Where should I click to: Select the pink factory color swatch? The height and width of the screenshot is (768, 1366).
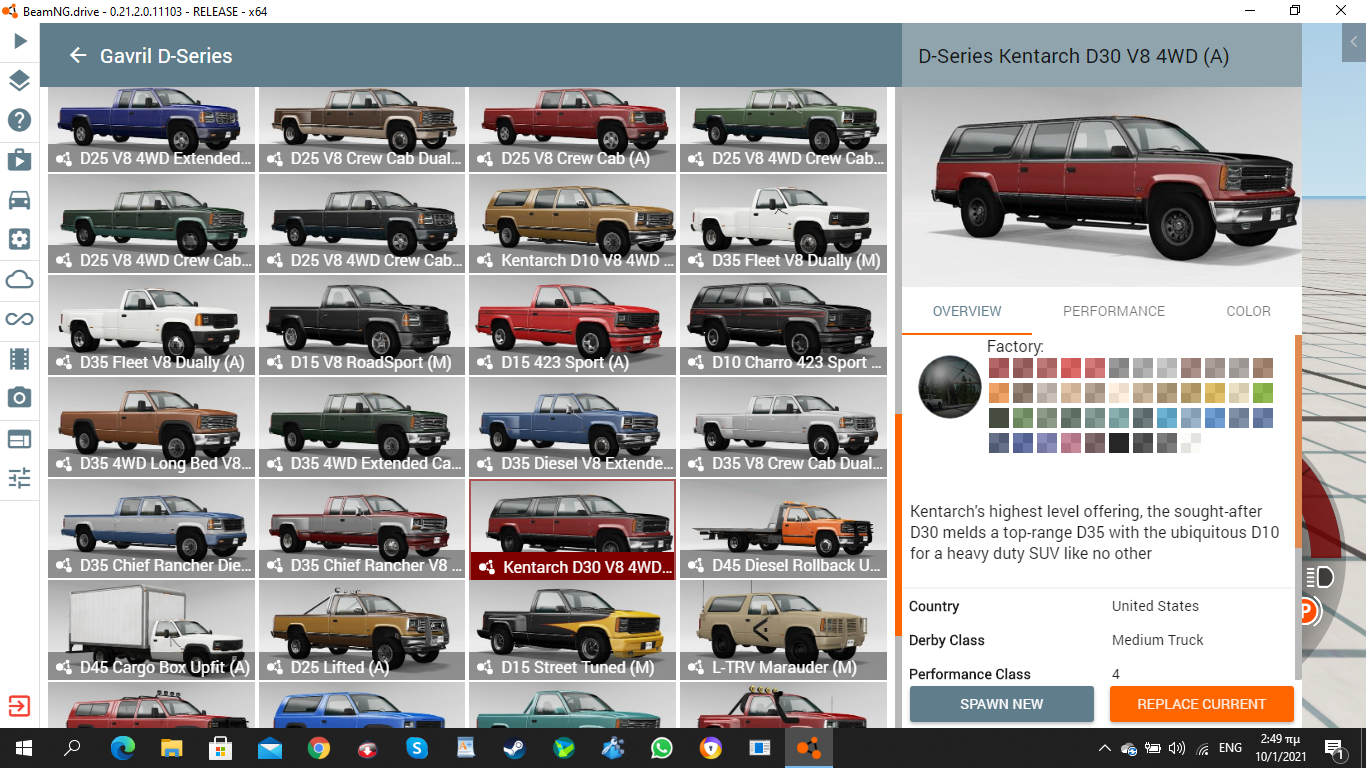pos(1071,443)
